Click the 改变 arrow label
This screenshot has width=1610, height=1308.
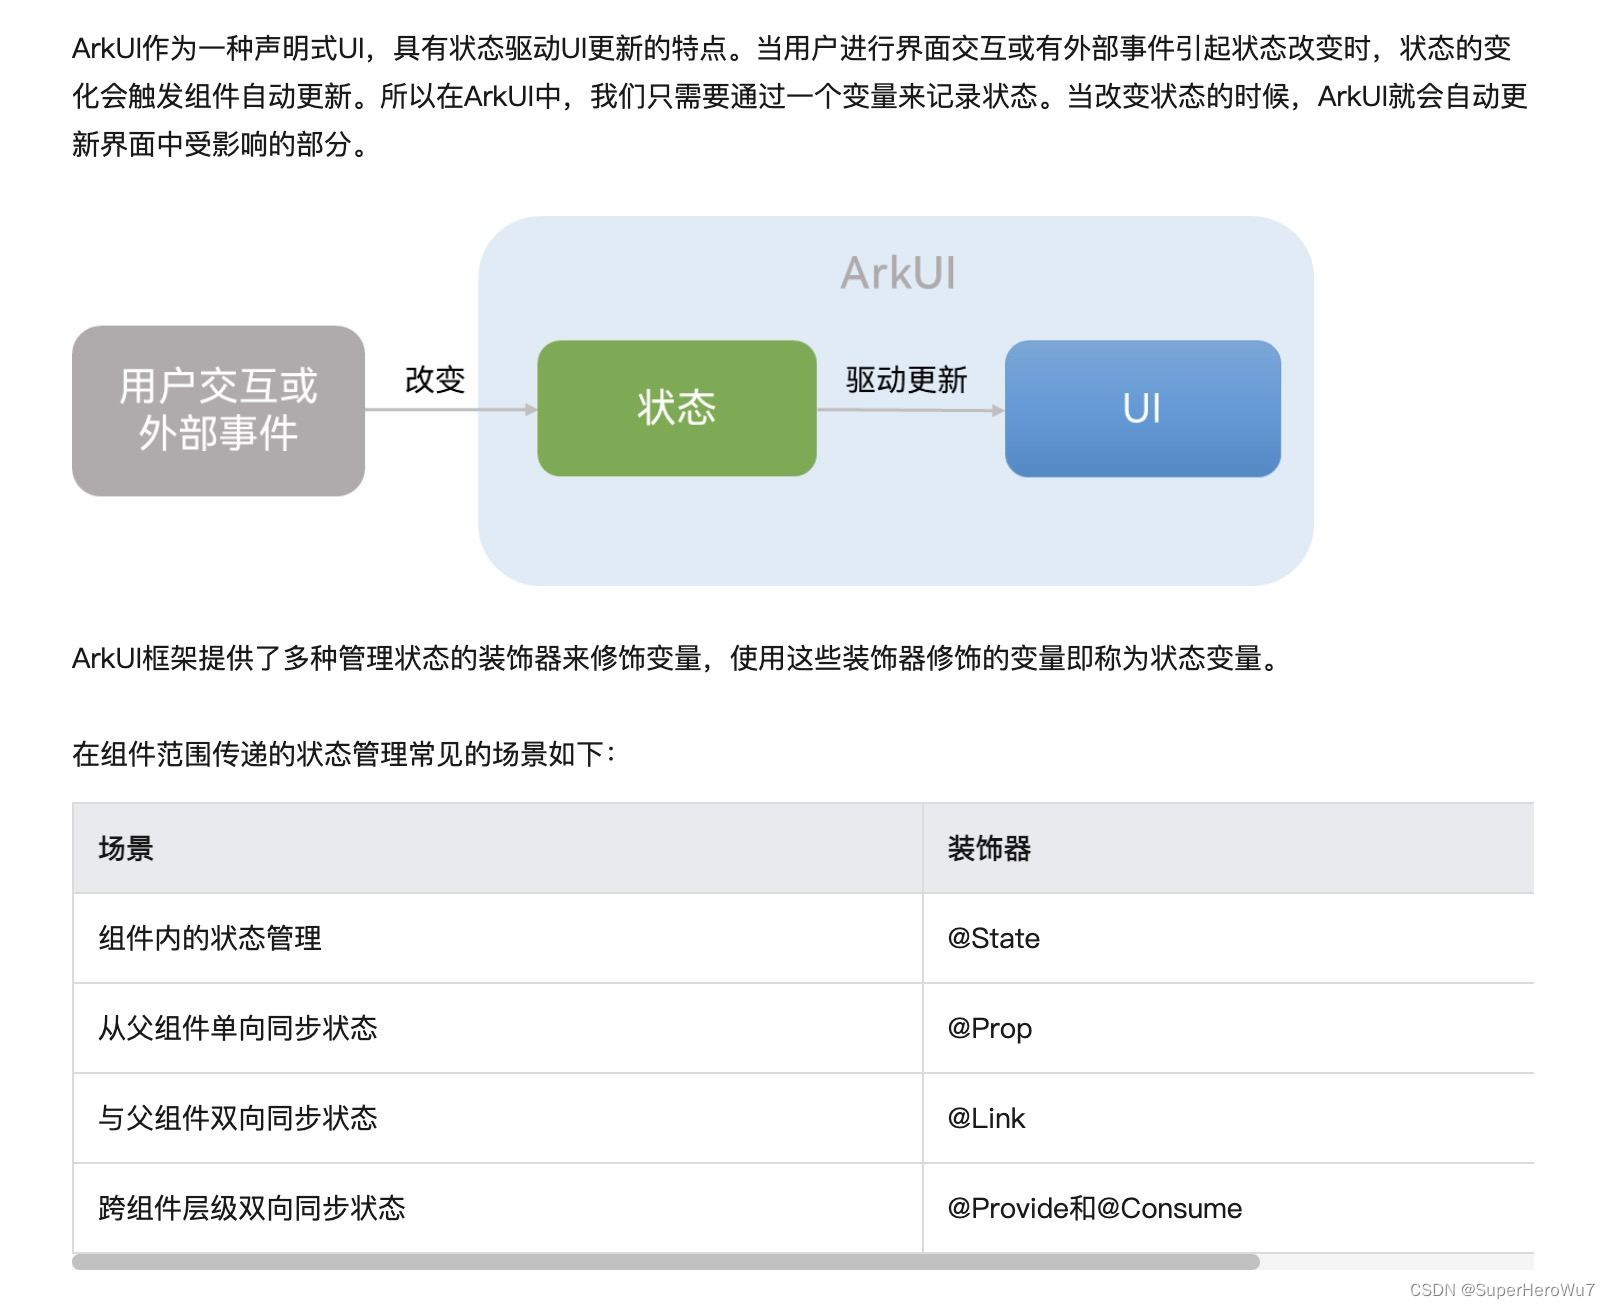click(435, 380)
